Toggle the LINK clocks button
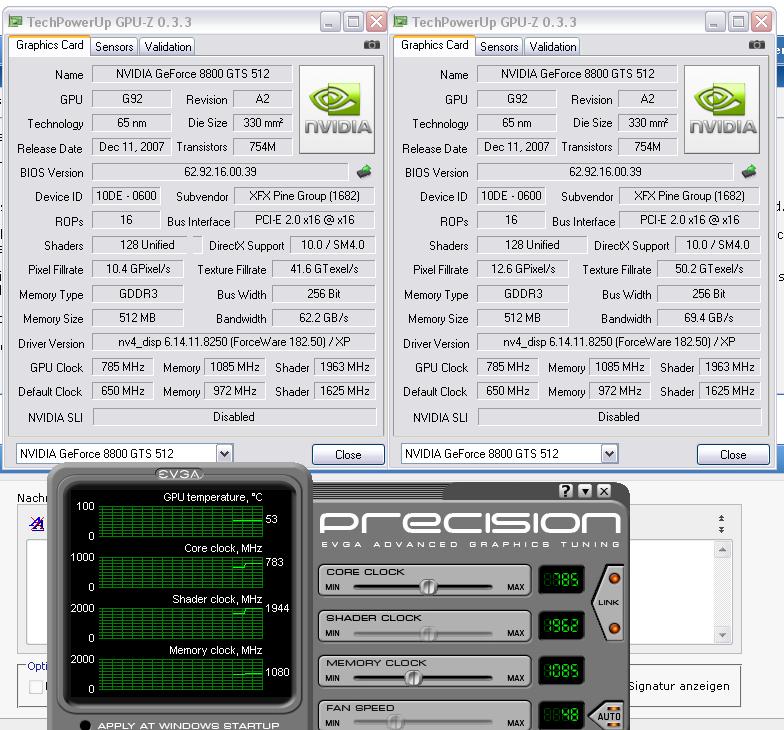This screenshot has width=784, height=730. coord(608,603)
